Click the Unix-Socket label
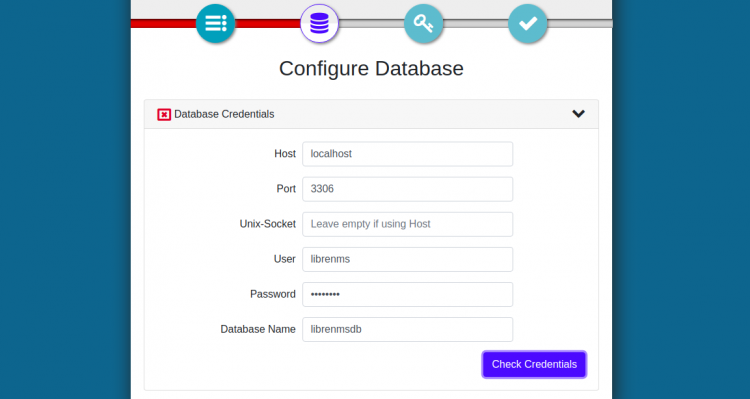 point(267,224)
